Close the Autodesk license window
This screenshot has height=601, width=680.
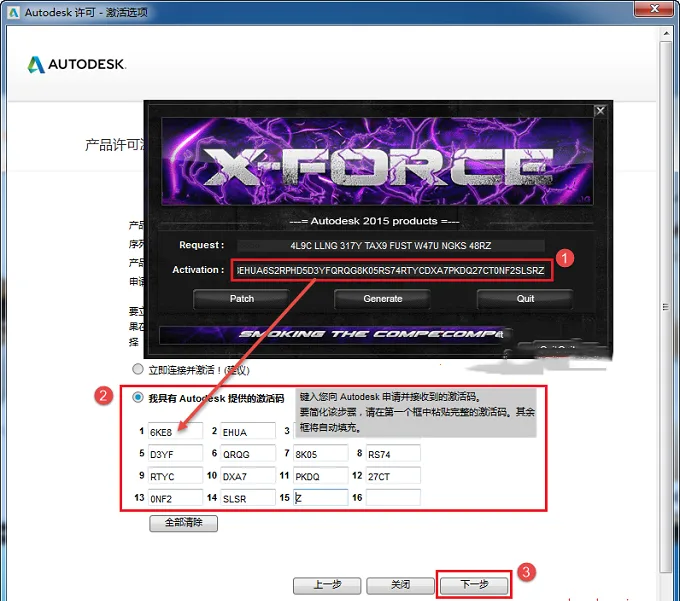(654, 9)
